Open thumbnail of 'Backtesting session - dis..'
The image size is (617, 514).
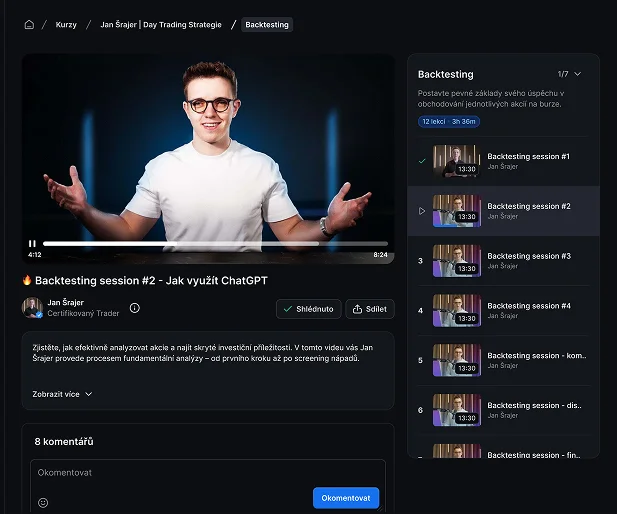[457, 410]
